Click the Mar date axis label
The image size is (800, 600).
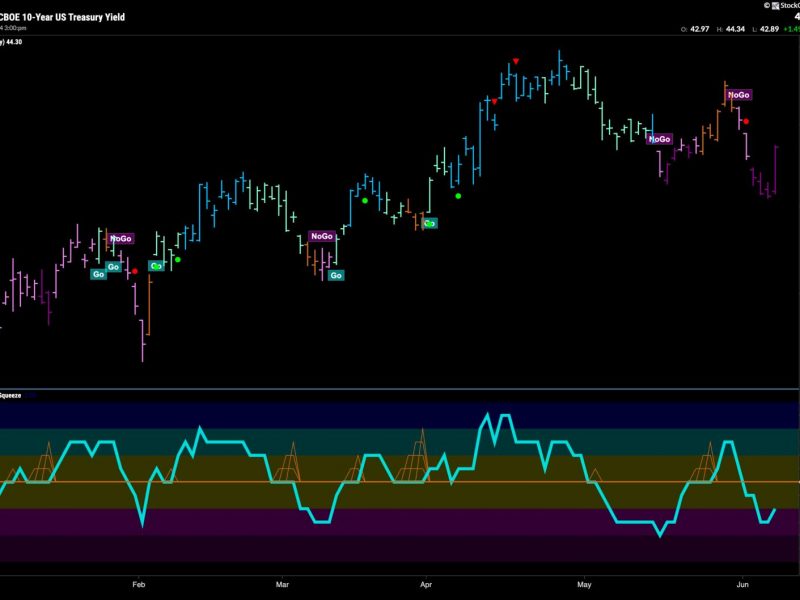pos(282,584)
